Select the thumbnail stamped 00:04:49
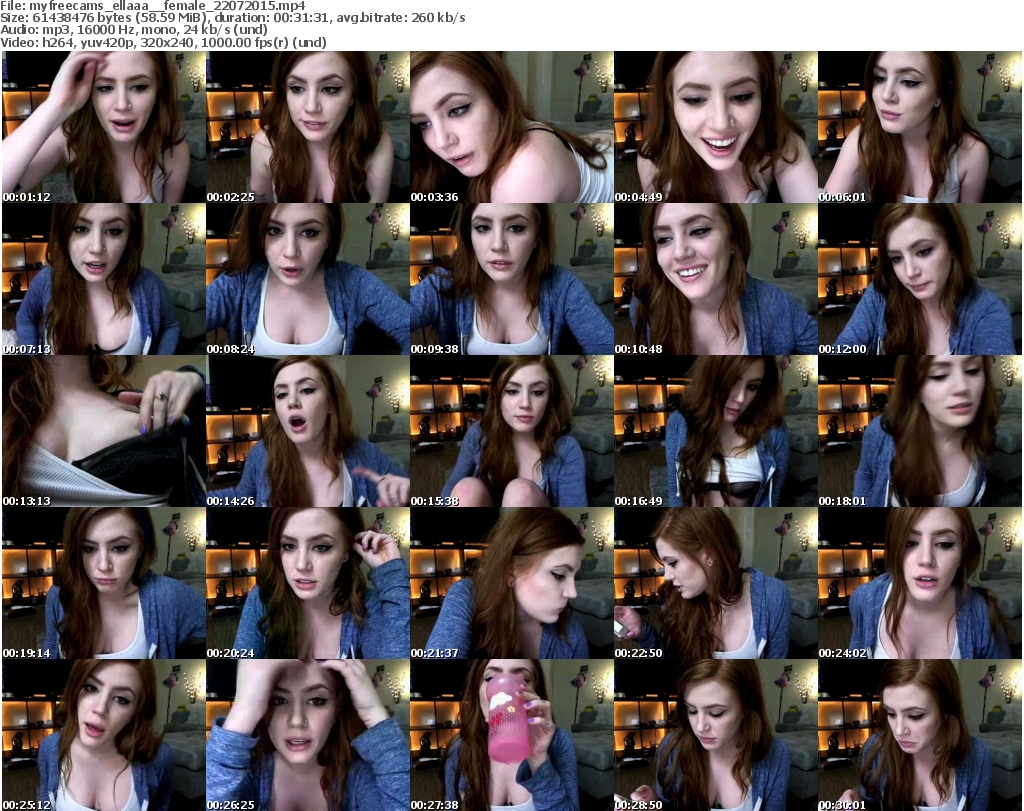 (x=716, y=127)
